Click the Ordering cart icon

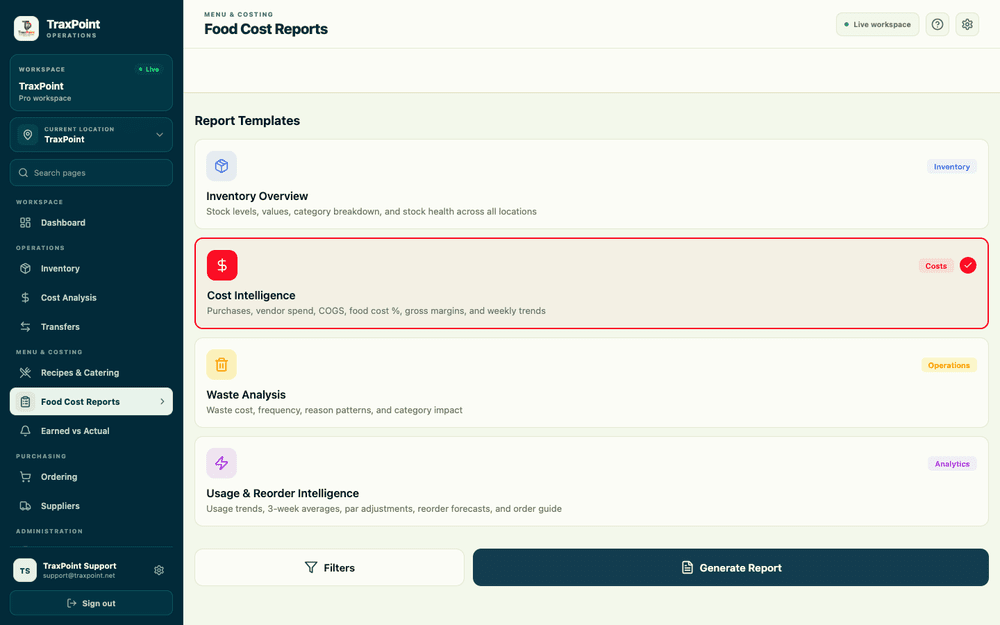[x=25, y=477]
